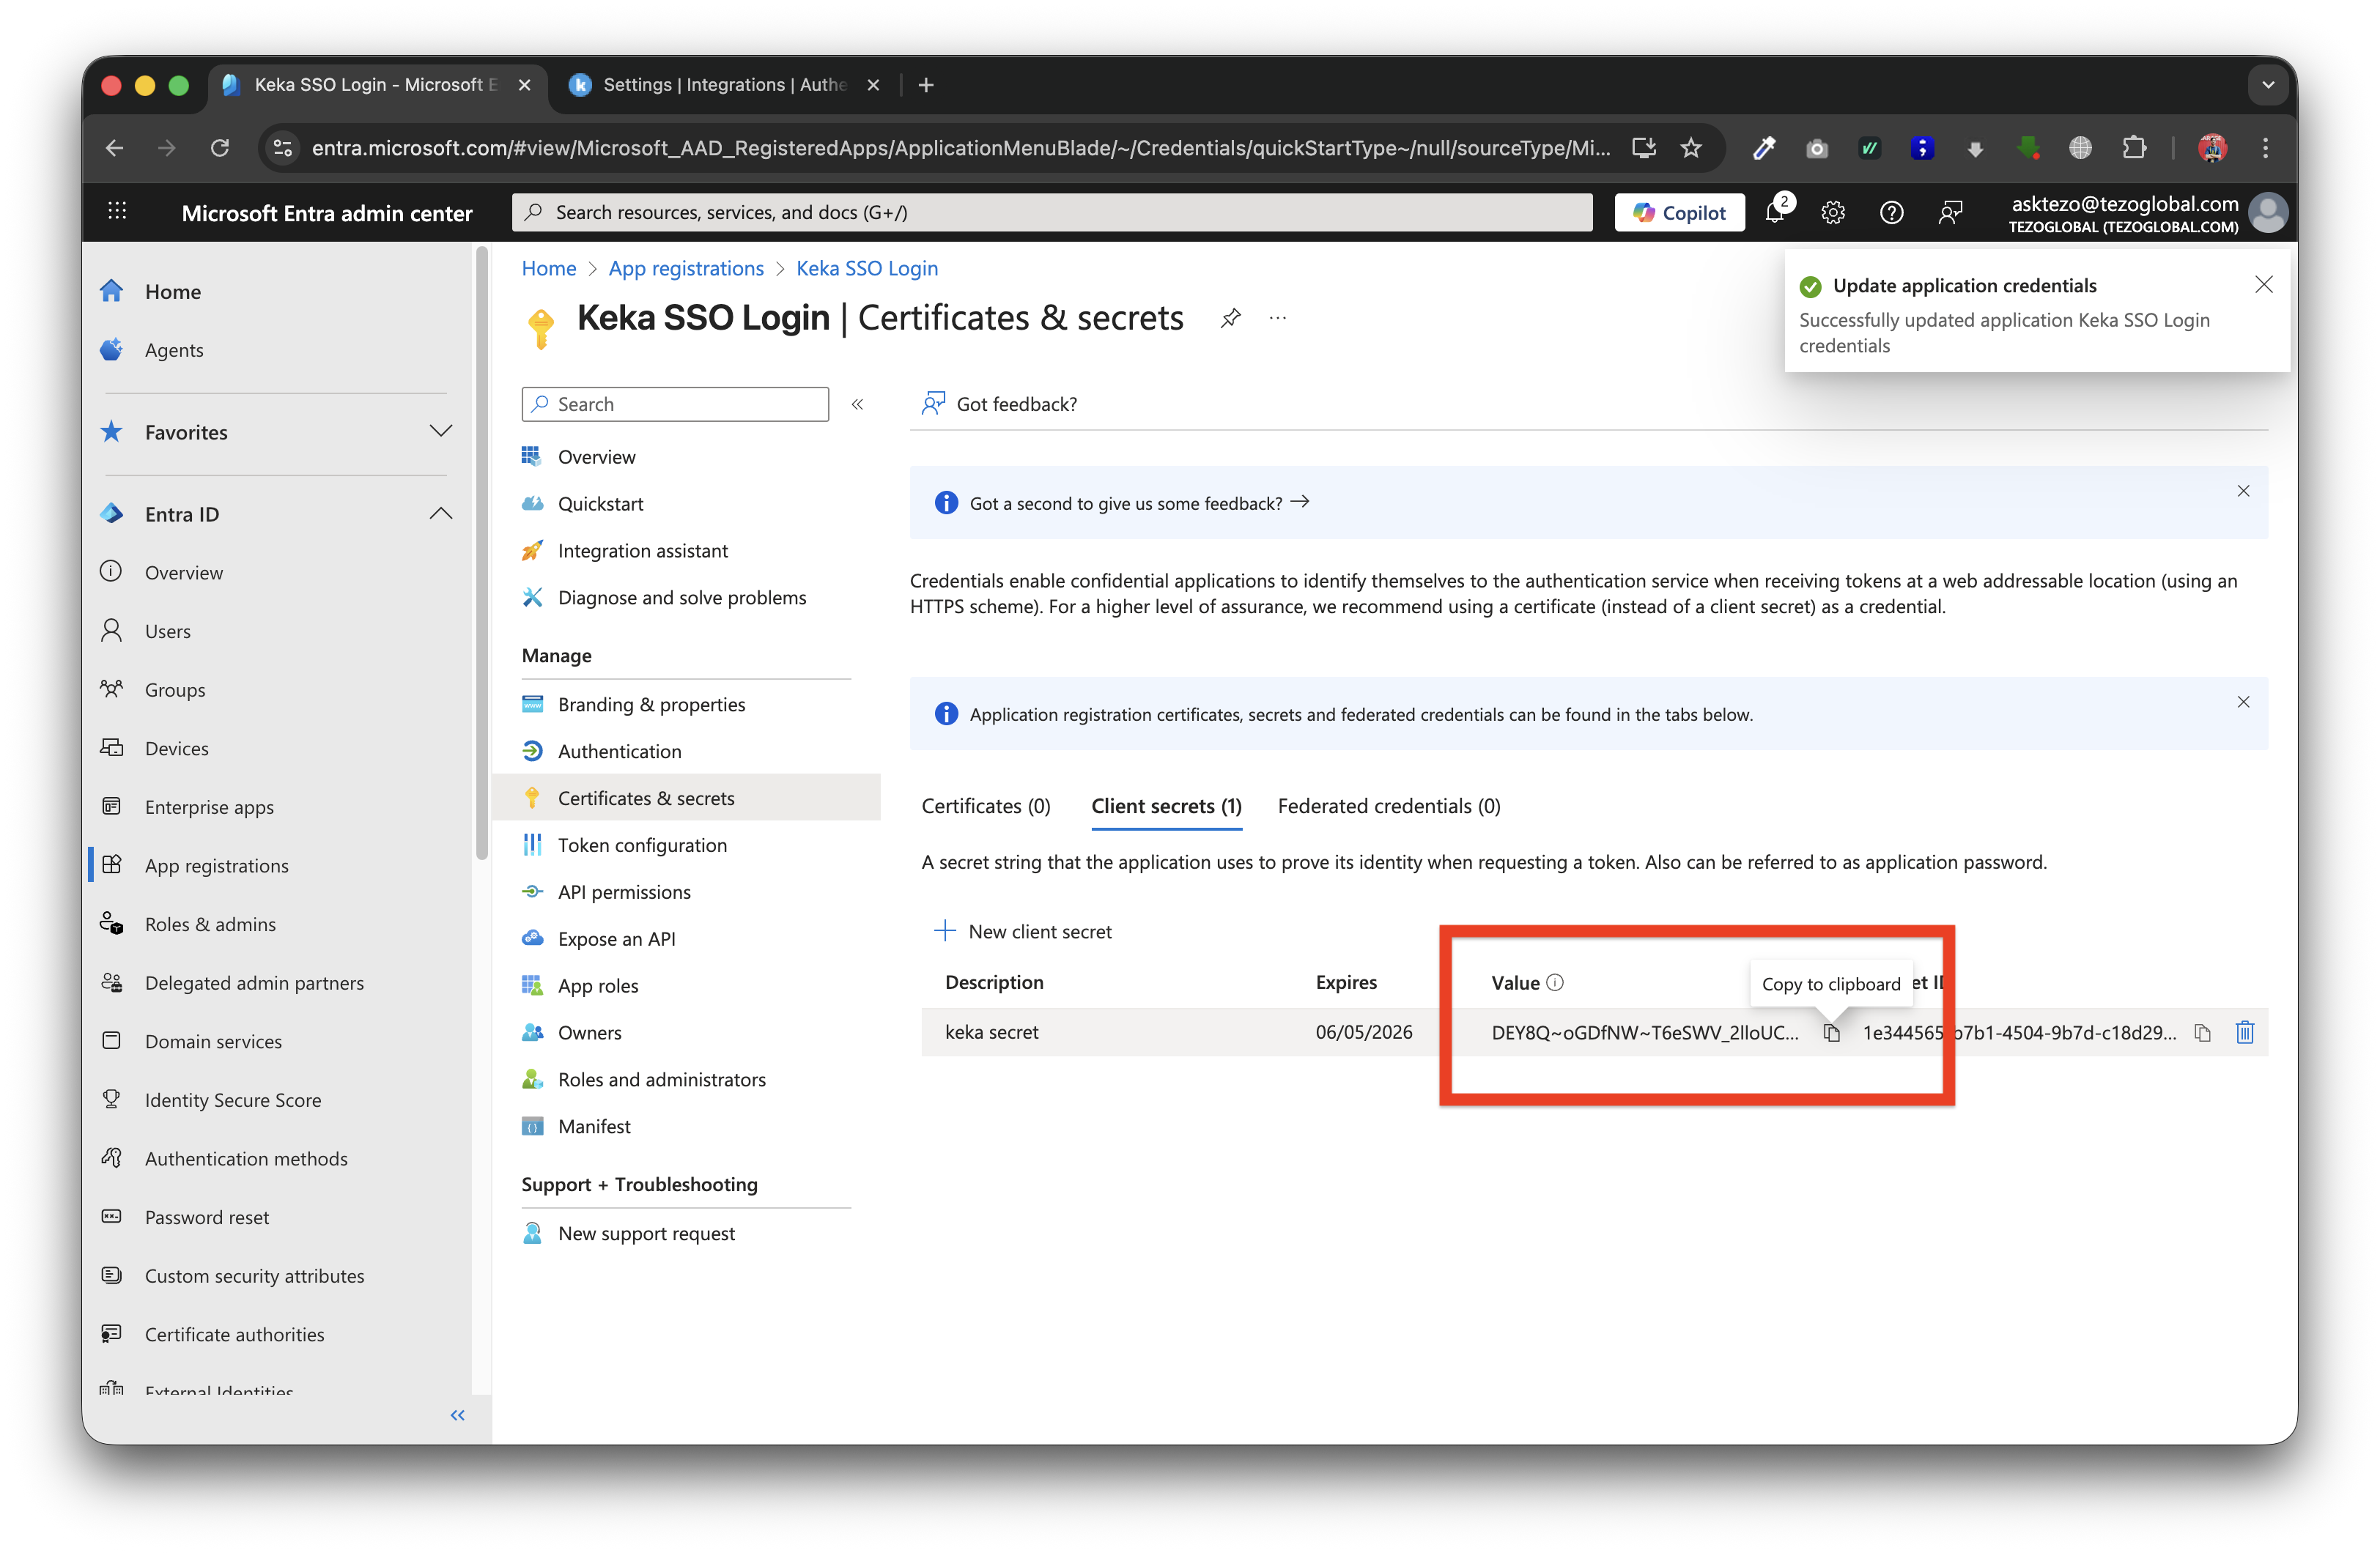Open the portal apps grid menu
2380x1553 pixels.
click(117, 211)
